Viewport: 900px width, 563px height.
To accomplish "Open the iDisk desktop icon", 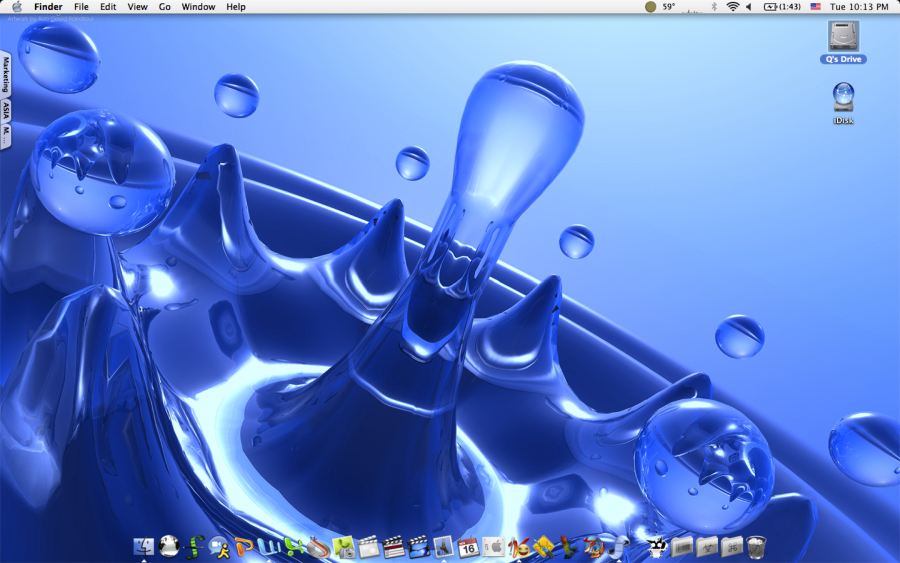I will tap(843, 97).
